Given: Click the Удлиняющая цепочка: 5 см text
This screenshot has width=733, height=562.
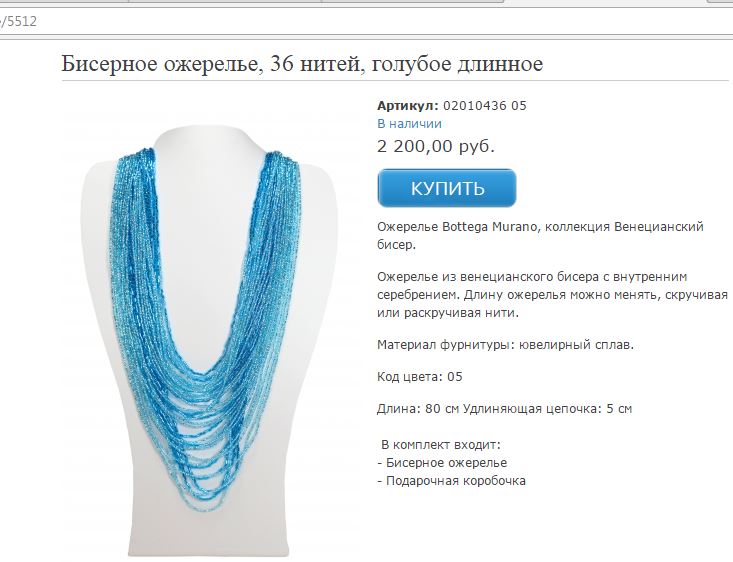Looking at the screenshot, I should point(547,409).
